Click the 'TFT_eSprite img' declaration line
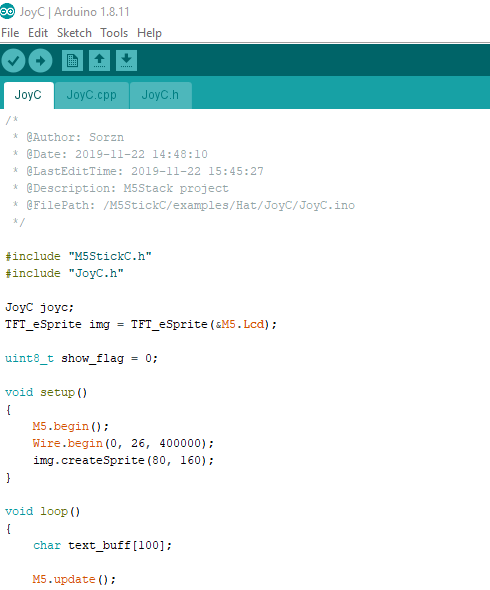The image size is (490, 590). 141,324
